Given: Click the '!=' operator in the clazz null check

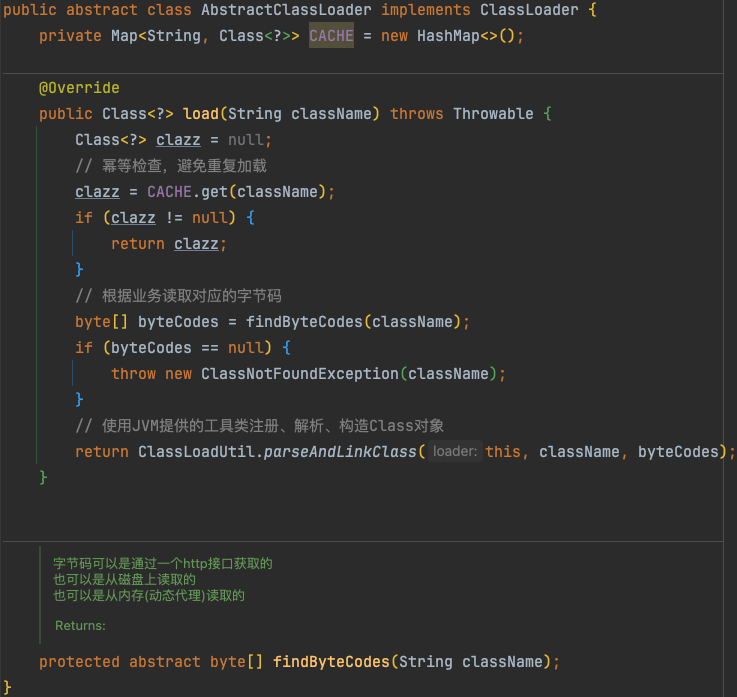Looking at the screenshot, I should click(x=173, y=218).
